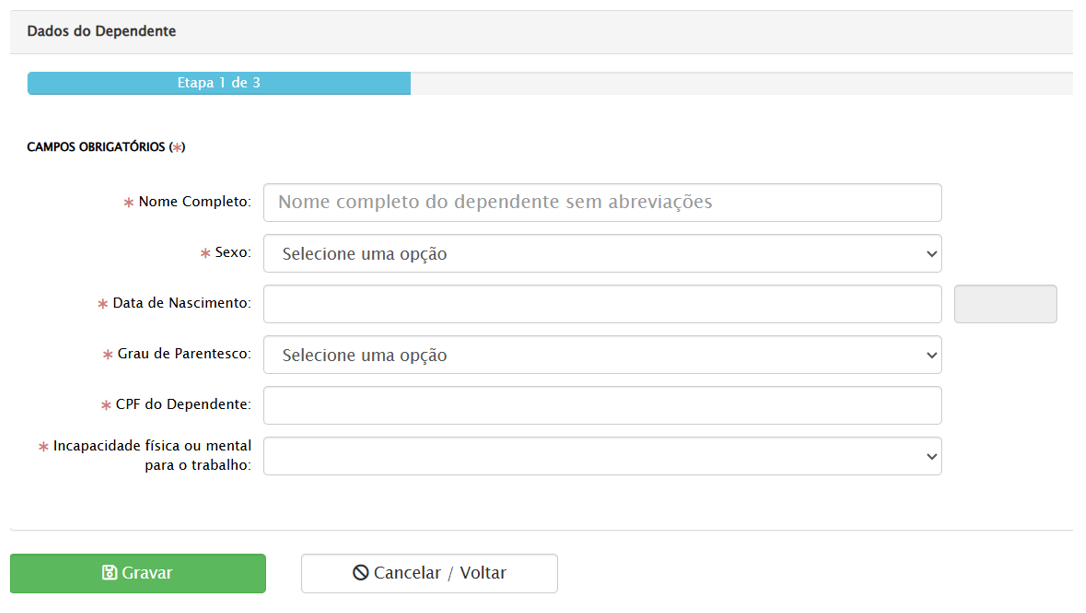This screenshot has height=613, width=1086.
Task: Expand the Grau de Parentesco dropdown
Action: (x=602, y=355)
